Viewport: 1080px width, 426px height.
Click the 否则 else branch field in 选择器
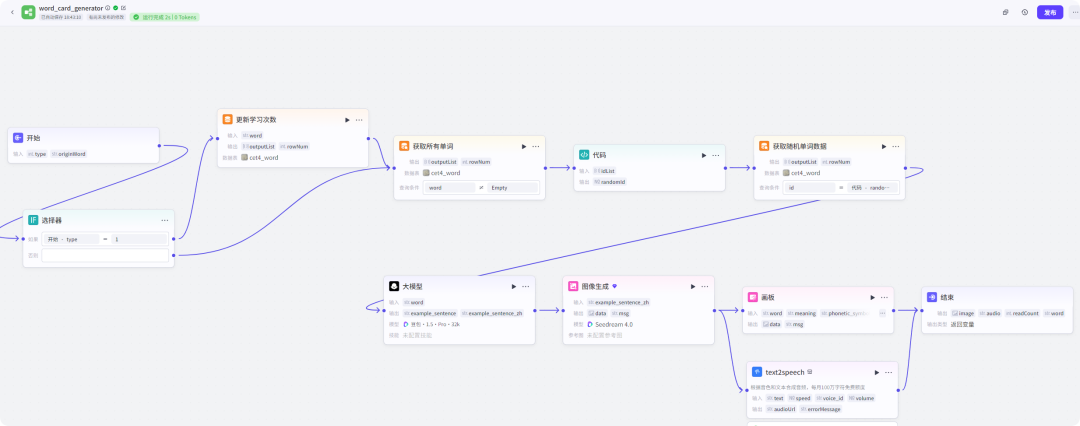tap(105, 256)
